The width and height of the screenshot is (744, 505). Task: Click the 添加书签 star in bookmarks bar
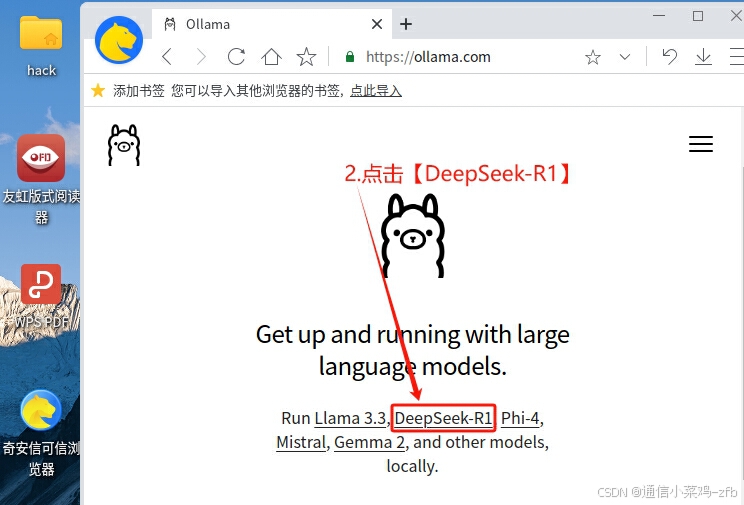(98, 90)
